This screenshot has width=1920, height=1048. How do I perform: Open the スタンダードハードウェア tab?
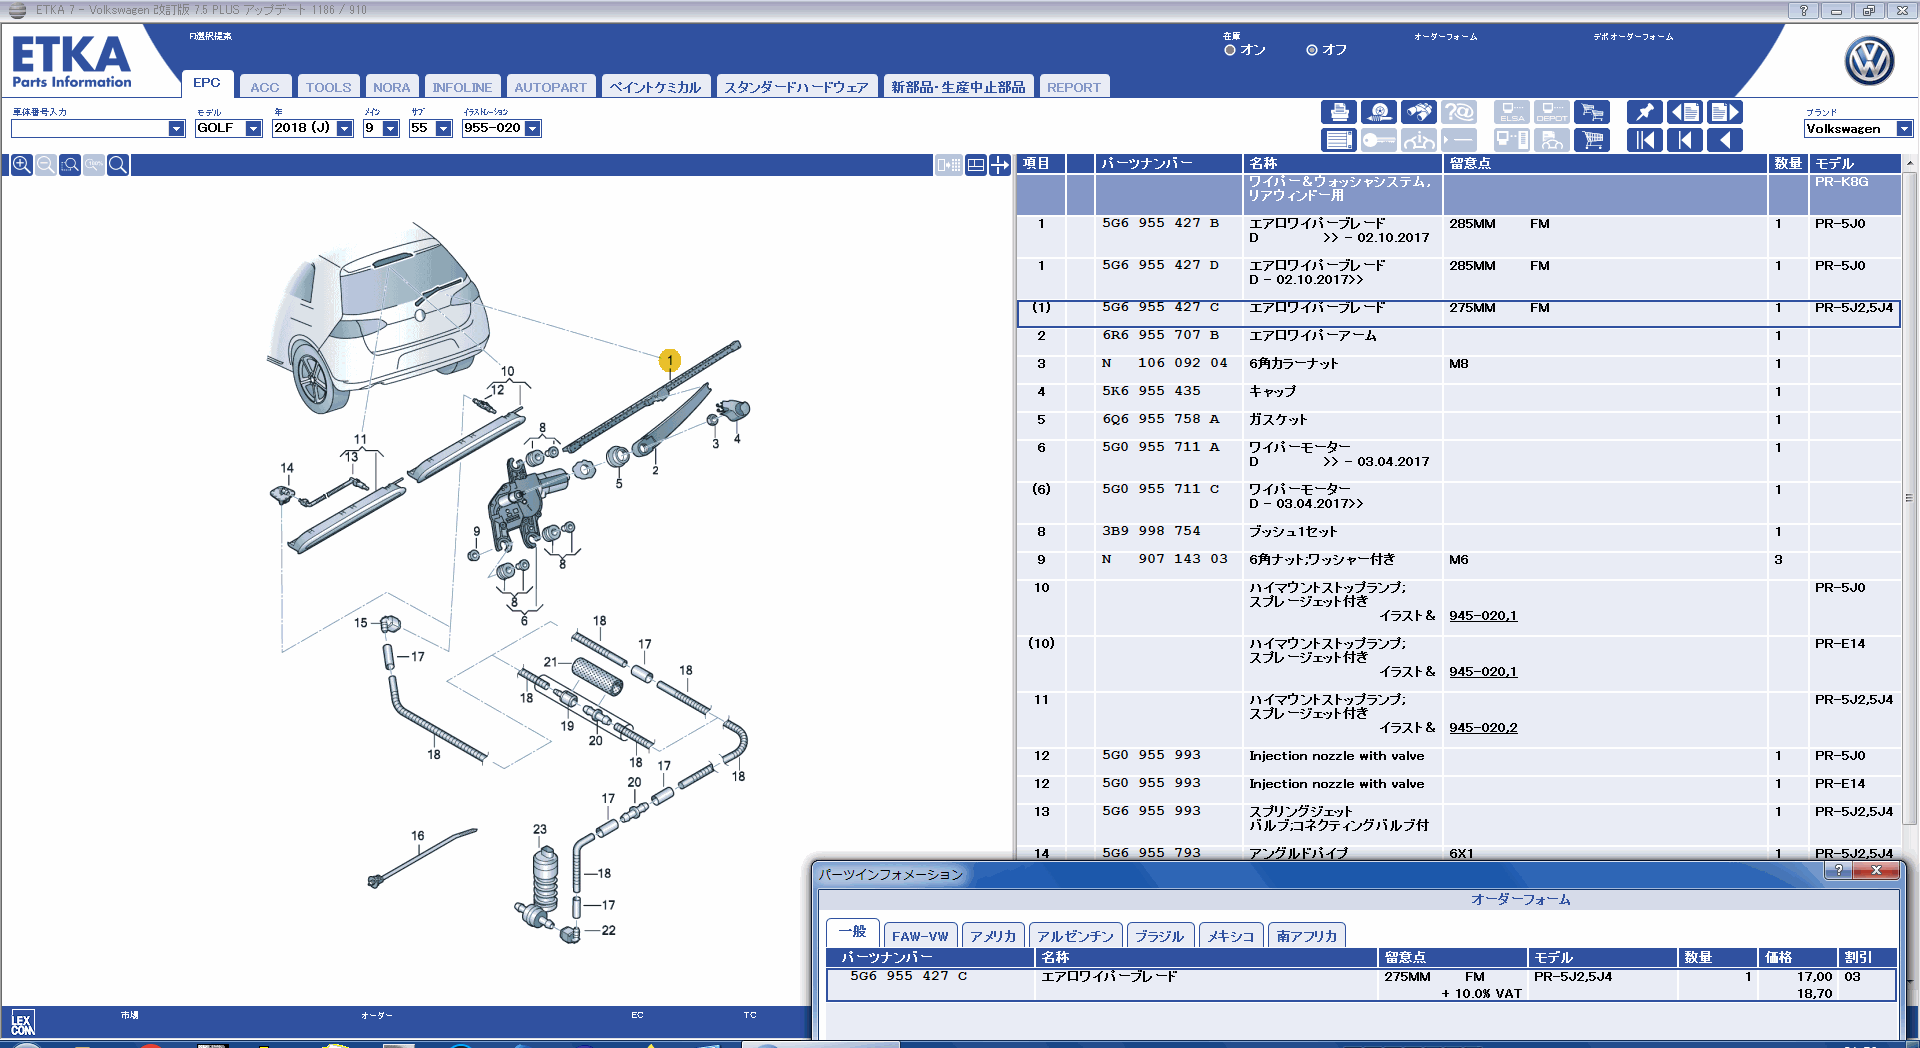[x=797, y=87]
